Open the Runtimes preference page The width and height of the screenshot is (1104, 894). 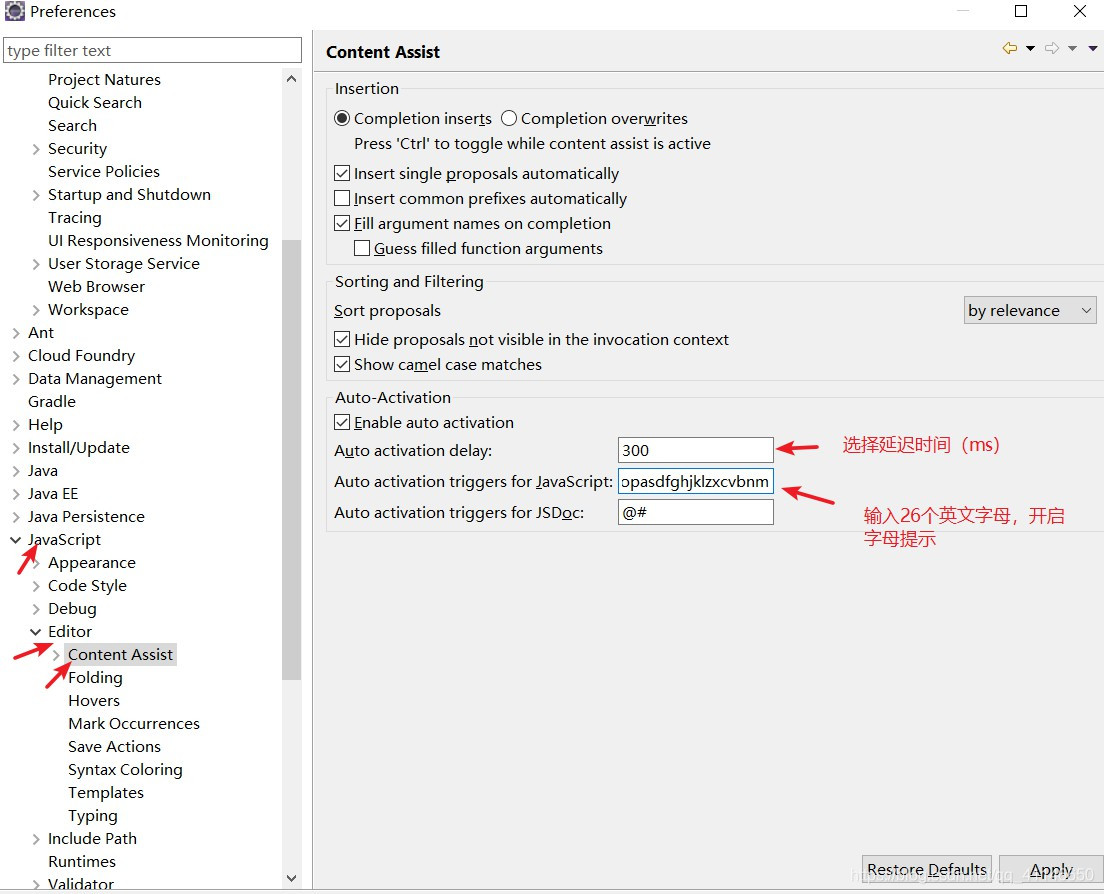[82, 862]
